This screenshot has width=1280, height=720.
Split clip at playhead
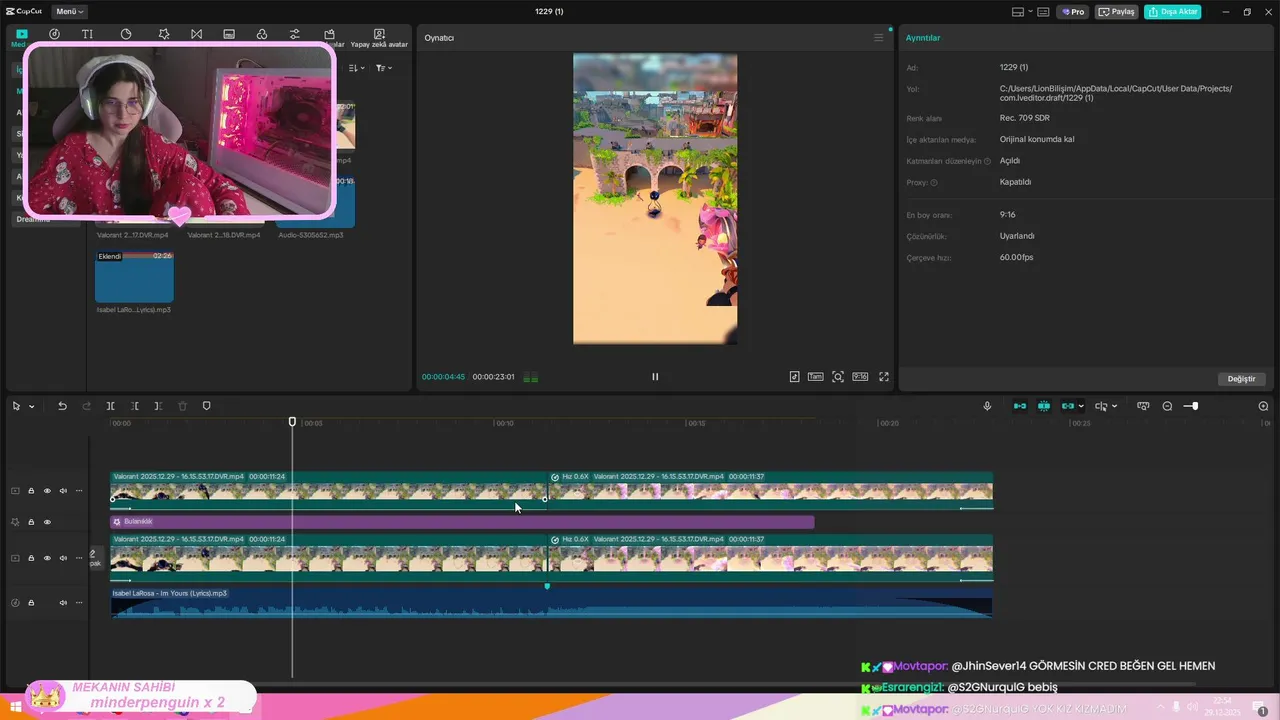tap(110, 406)
